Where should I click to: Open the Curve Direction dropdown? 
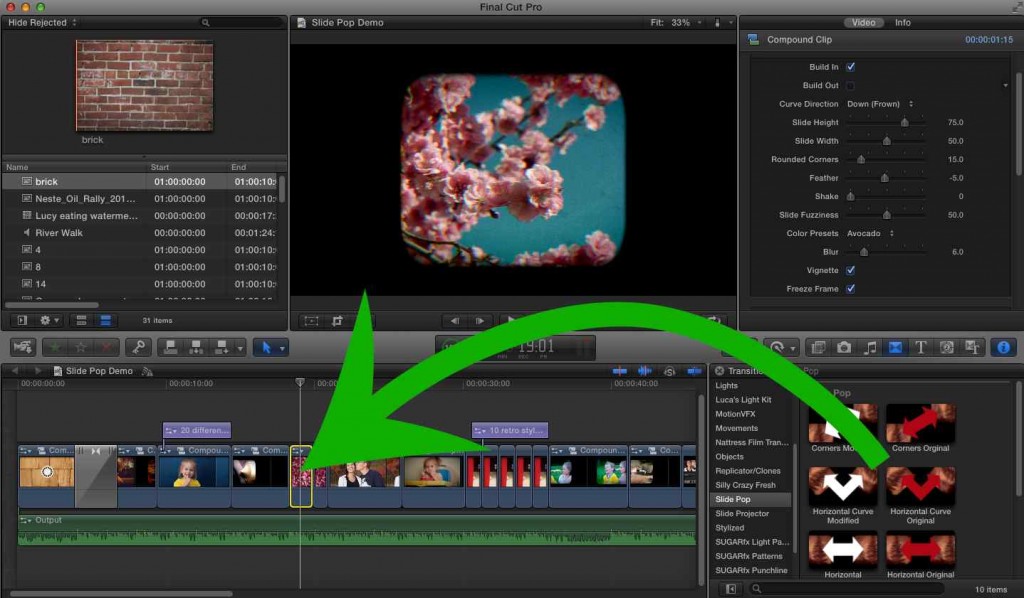(880, 104)
